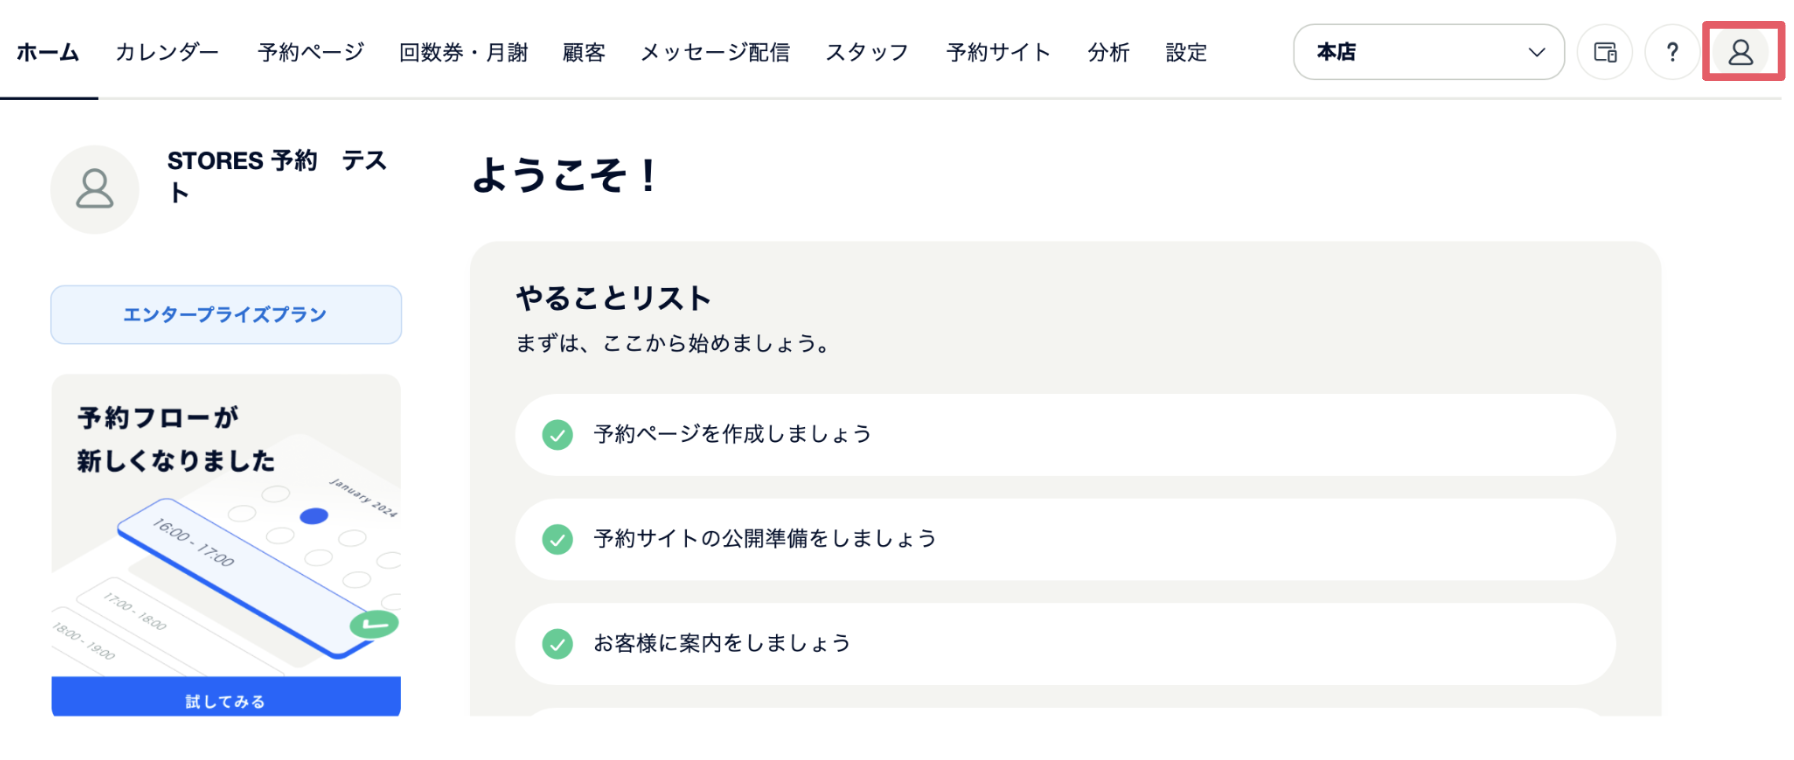
Task: Open the account profile icon menu
Action: click(x=1740, y=52)
